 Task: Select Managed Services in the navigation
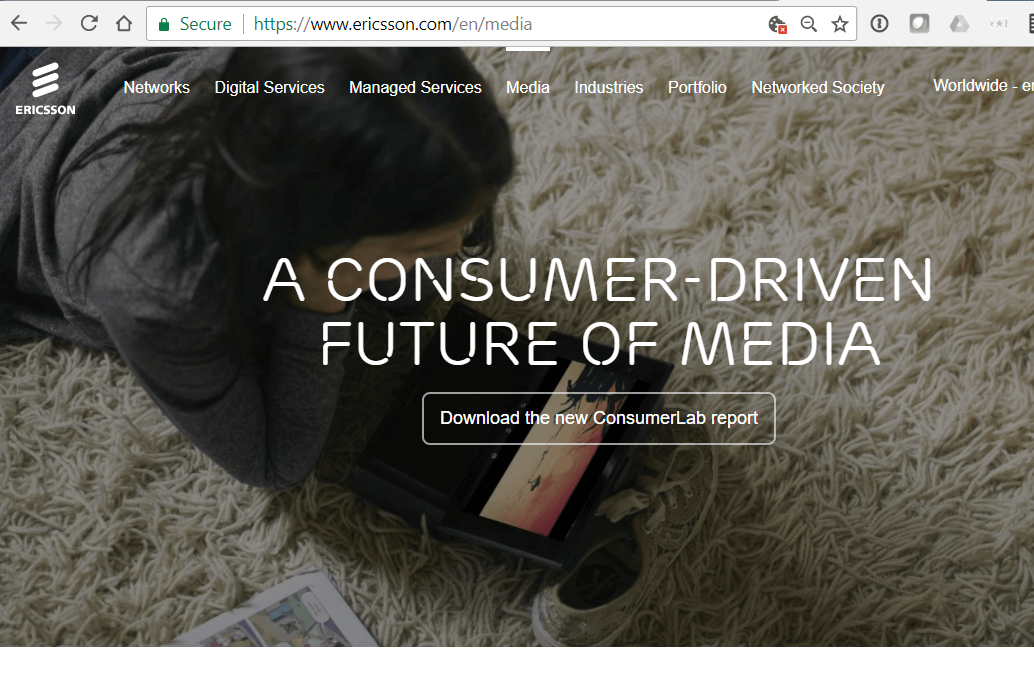(x=415, y=88)
